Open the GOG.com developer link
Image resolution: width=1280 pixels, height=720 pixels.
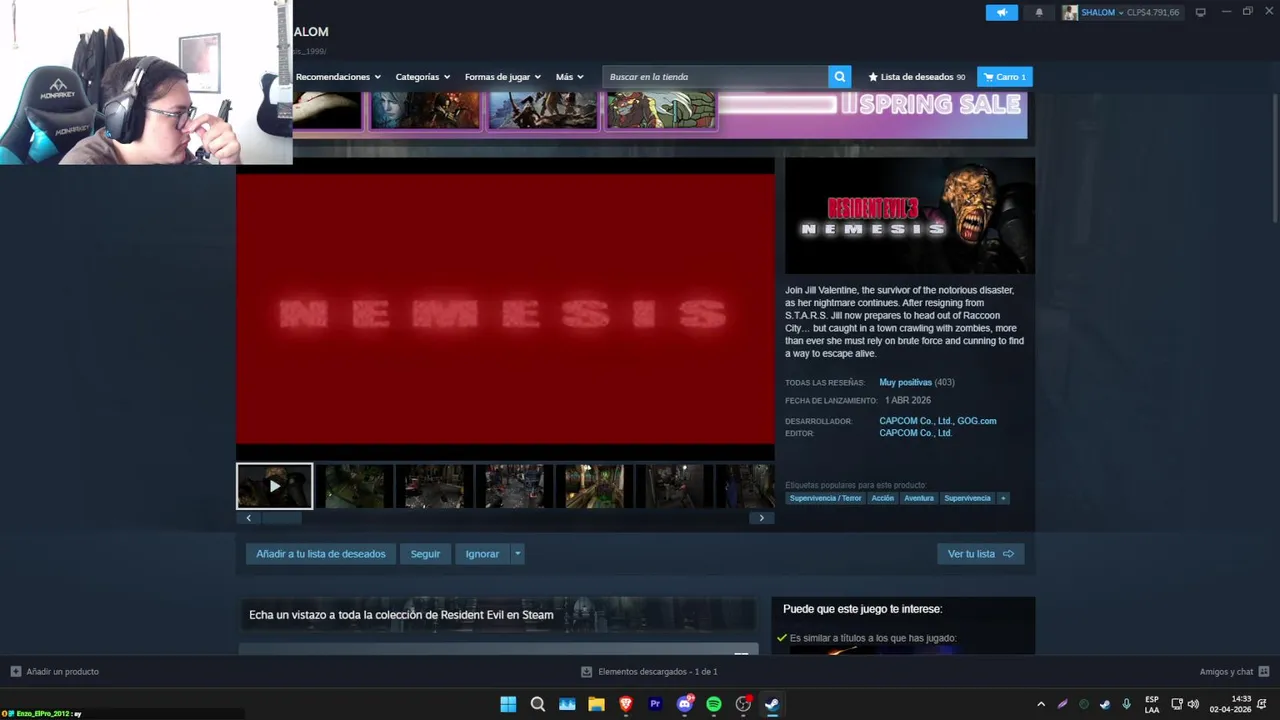coord(977,421)
